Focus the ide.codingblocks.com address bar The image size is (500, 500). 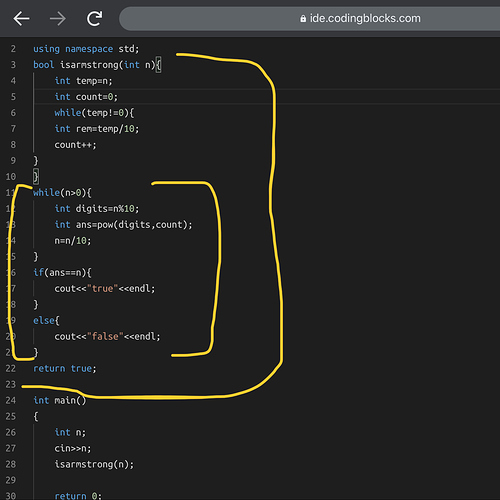click(x=309, y=19)
